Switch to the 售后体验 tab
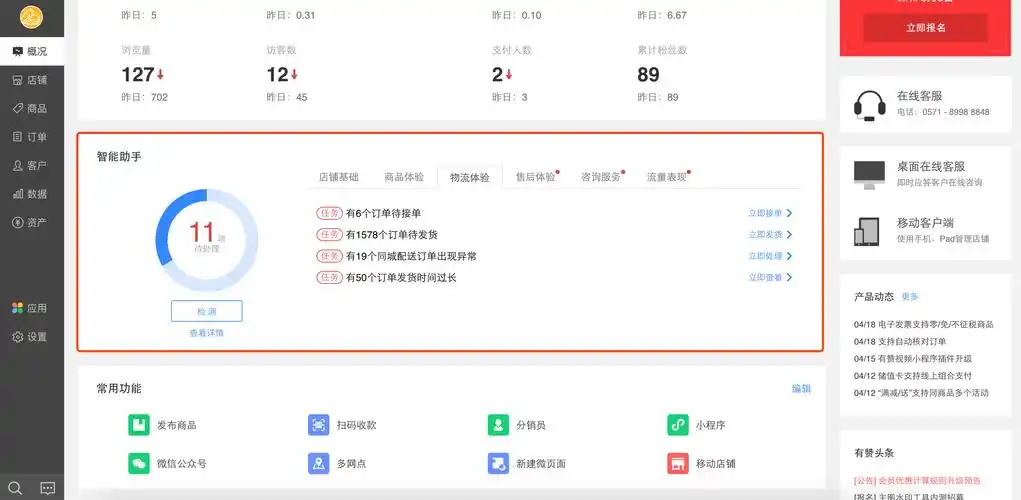Image resolution: width=1021 pixels, height=500 pixels. point(536,176)
